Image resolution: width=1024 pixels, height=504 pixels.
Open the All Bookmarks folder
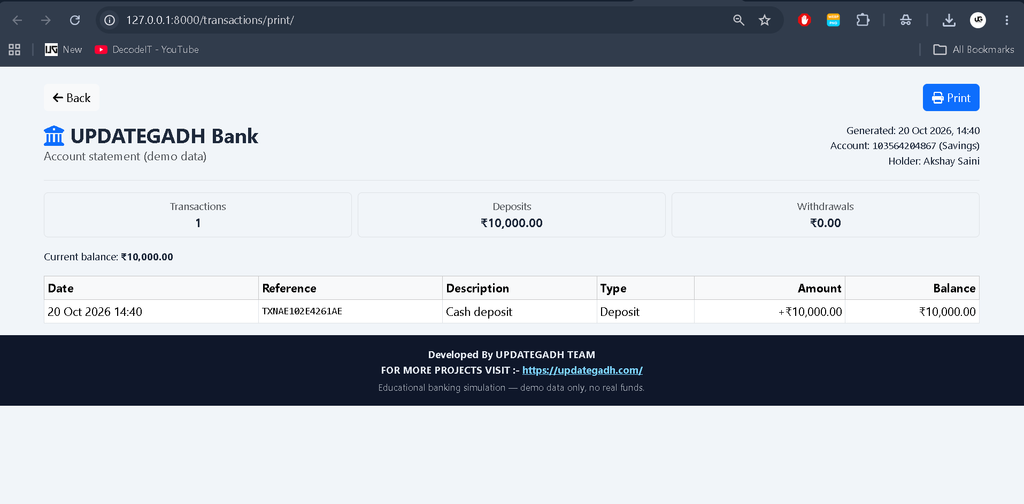tap(974, 50)
